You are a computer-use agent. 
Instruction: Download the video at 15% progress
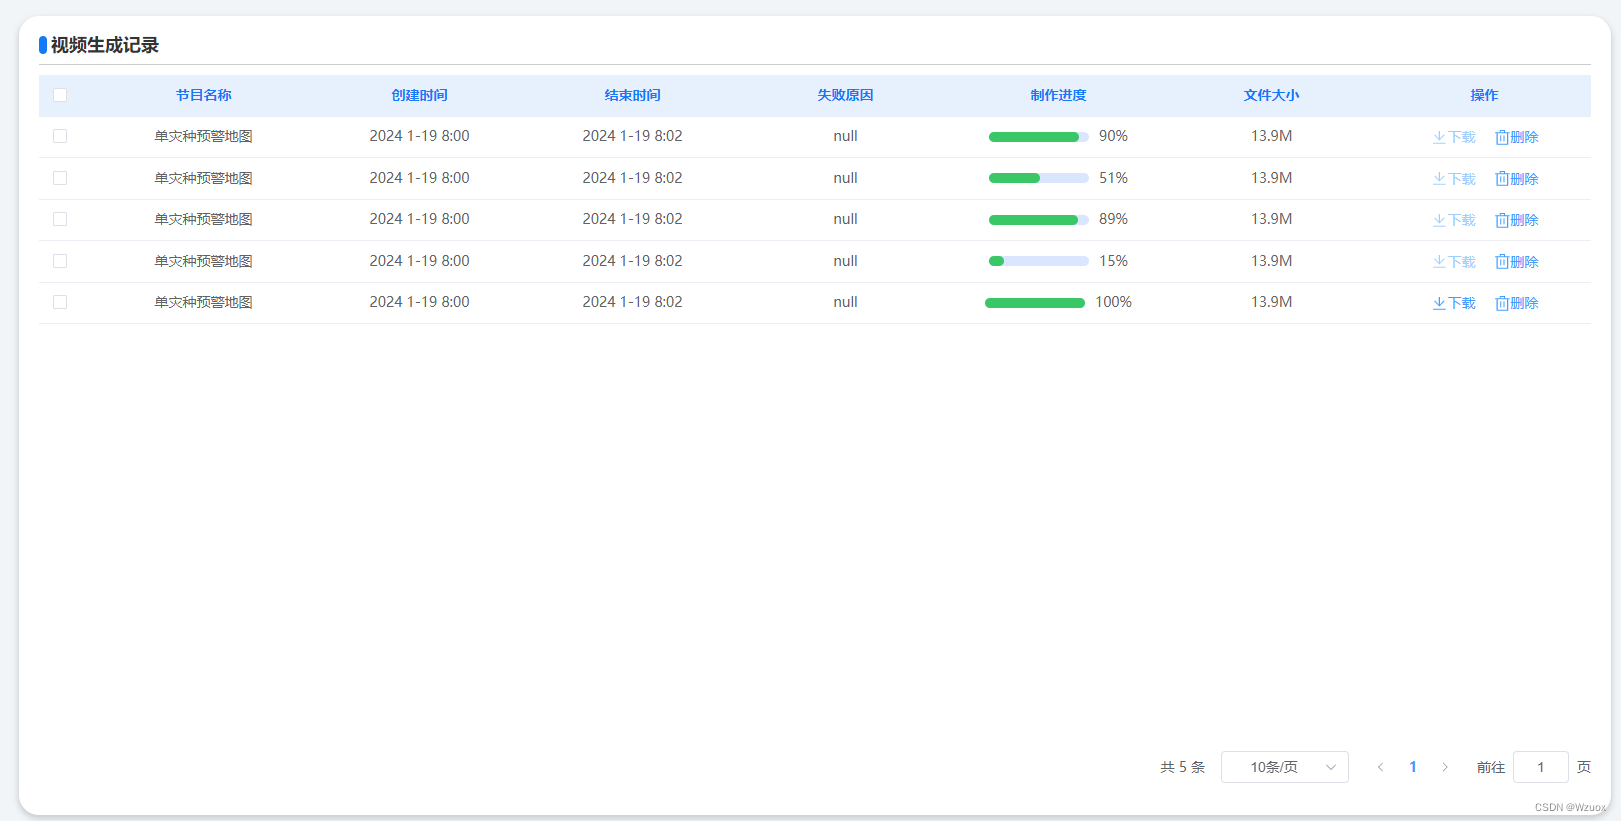click(1454, 262)
